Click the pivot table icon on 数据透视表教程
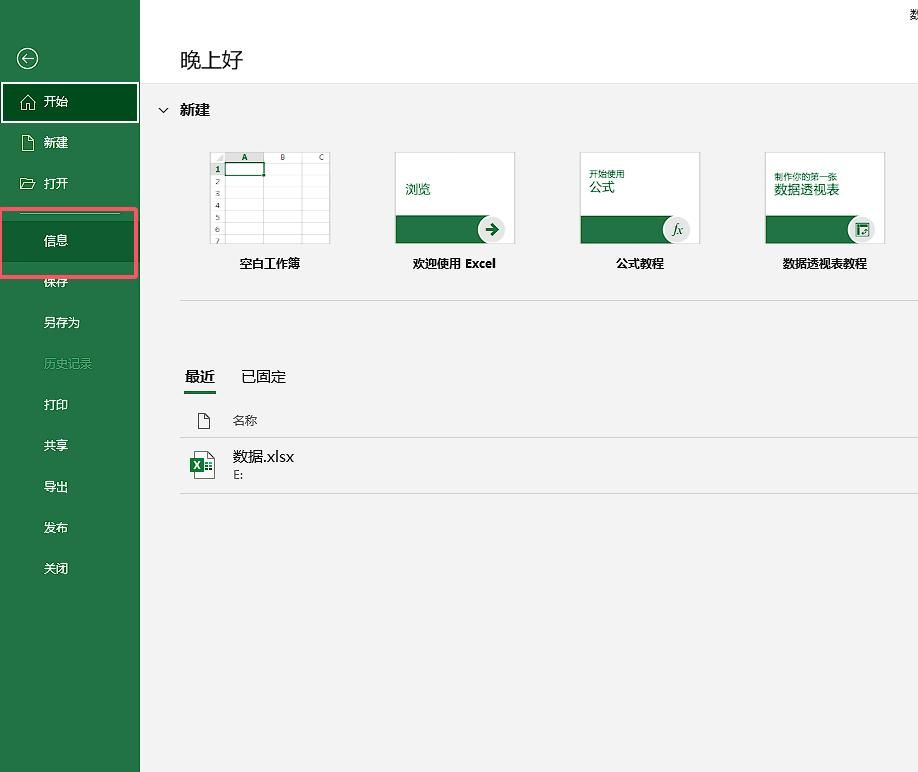 pyautogui.click(x=862, y=229)
